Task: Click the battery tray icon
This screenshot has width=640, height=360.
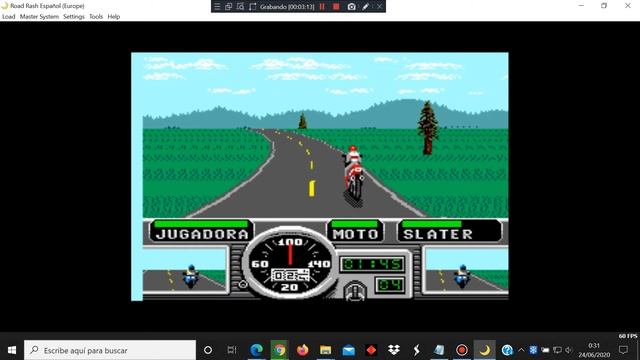Action: click(x=545, y=350)
